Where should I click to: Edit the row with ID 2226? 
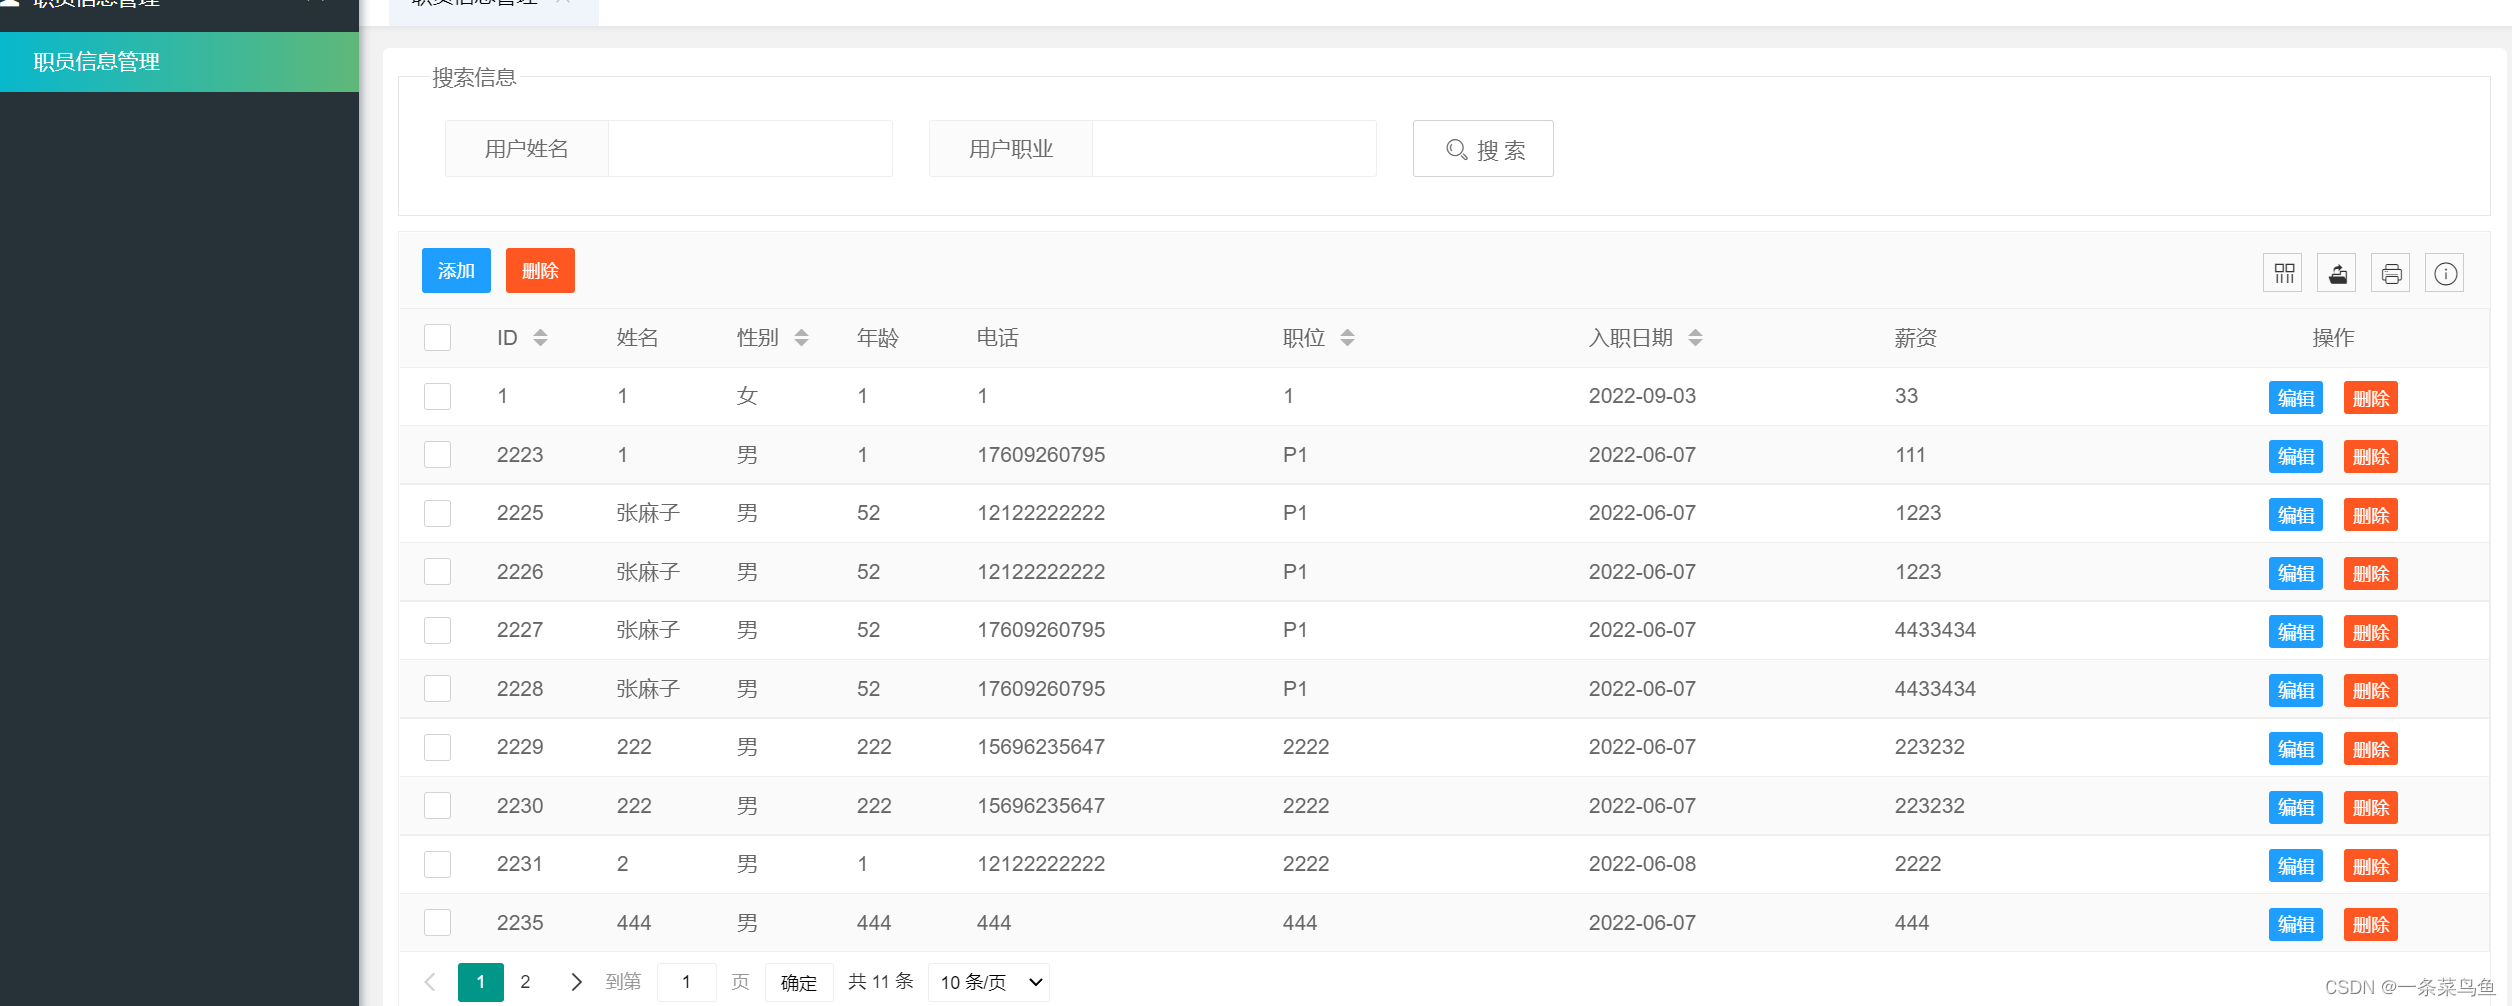coord(2296,574)
